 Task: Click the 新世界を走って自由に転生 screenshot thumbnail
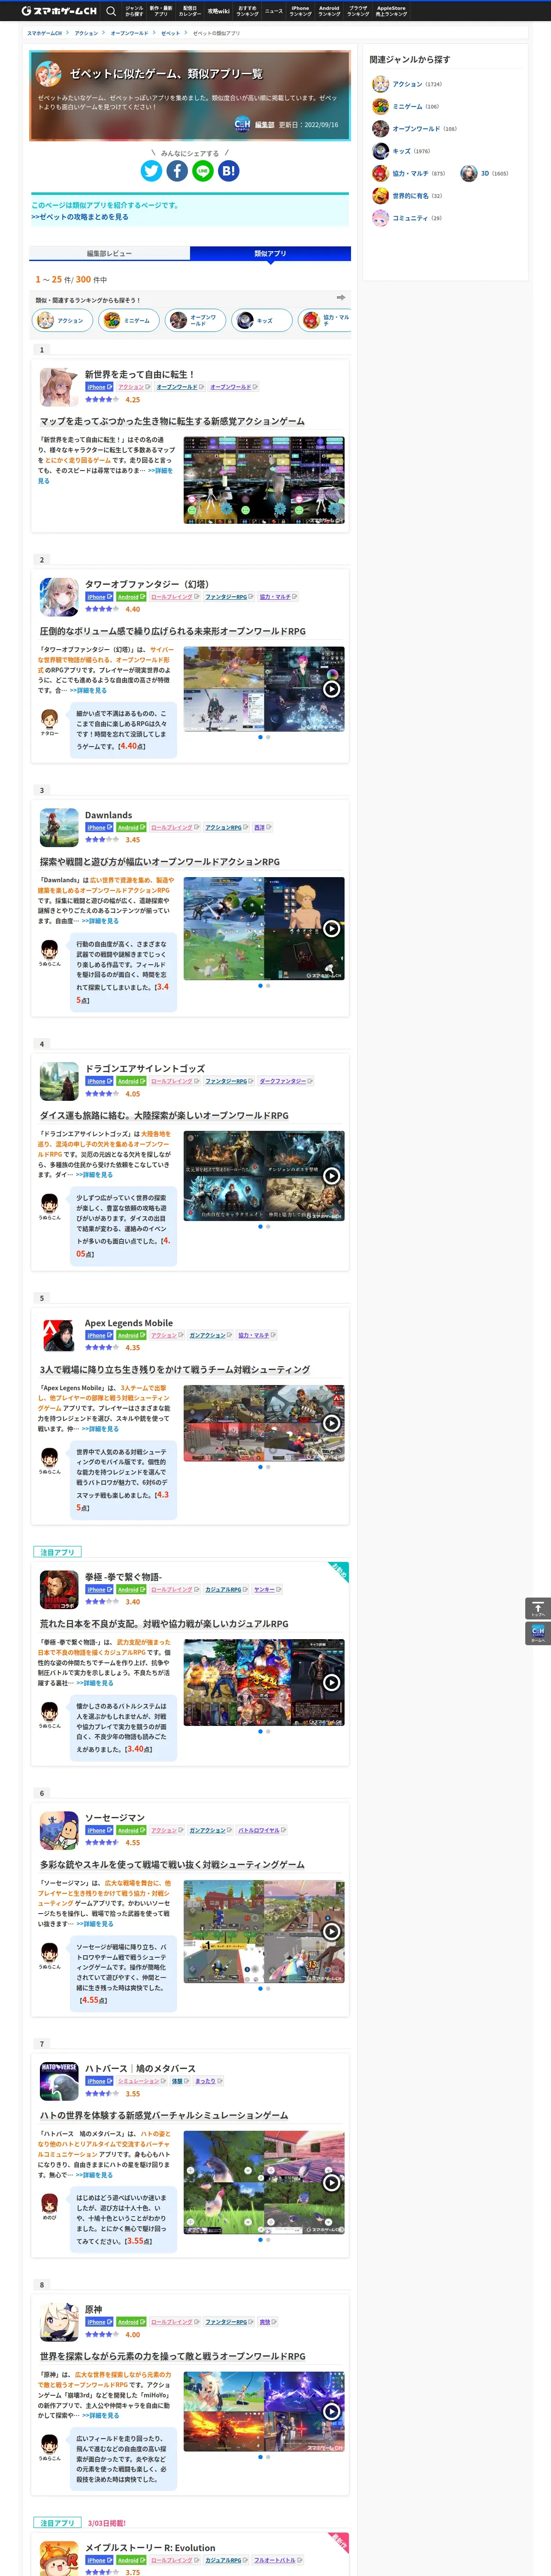(264, 479)
